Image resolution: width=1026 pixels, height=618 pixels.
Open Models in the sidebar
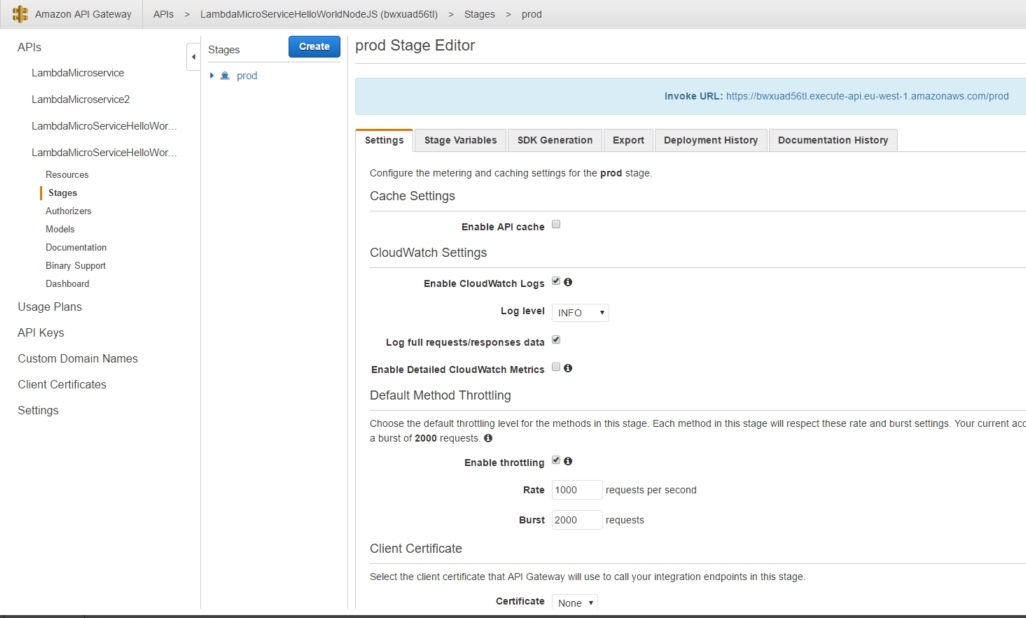tap(60, 229)
